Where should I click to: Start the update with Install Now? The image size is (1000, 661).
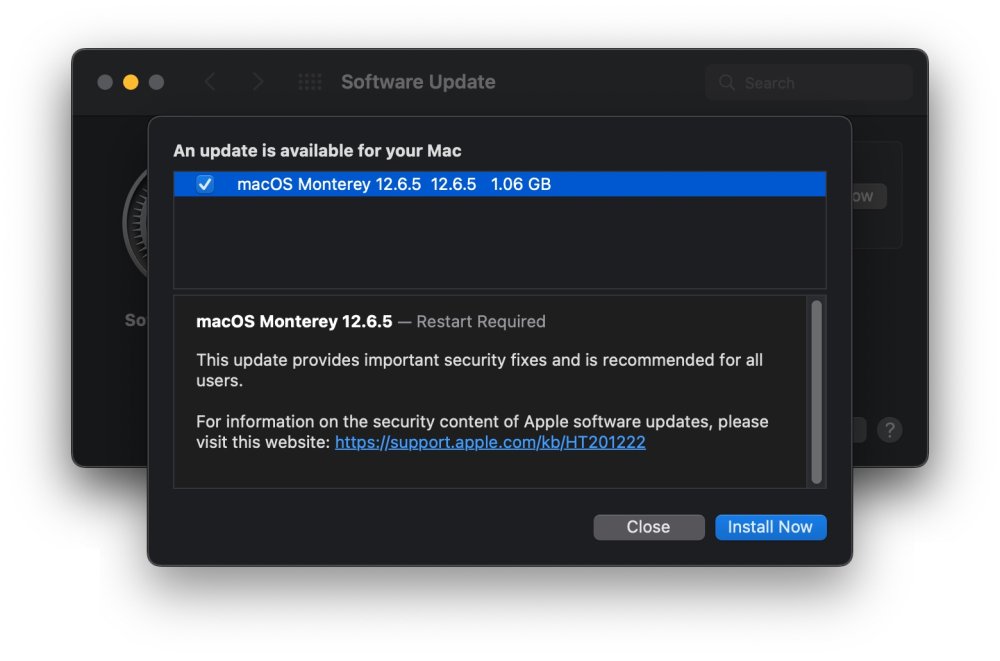click(x=770, y=527)
